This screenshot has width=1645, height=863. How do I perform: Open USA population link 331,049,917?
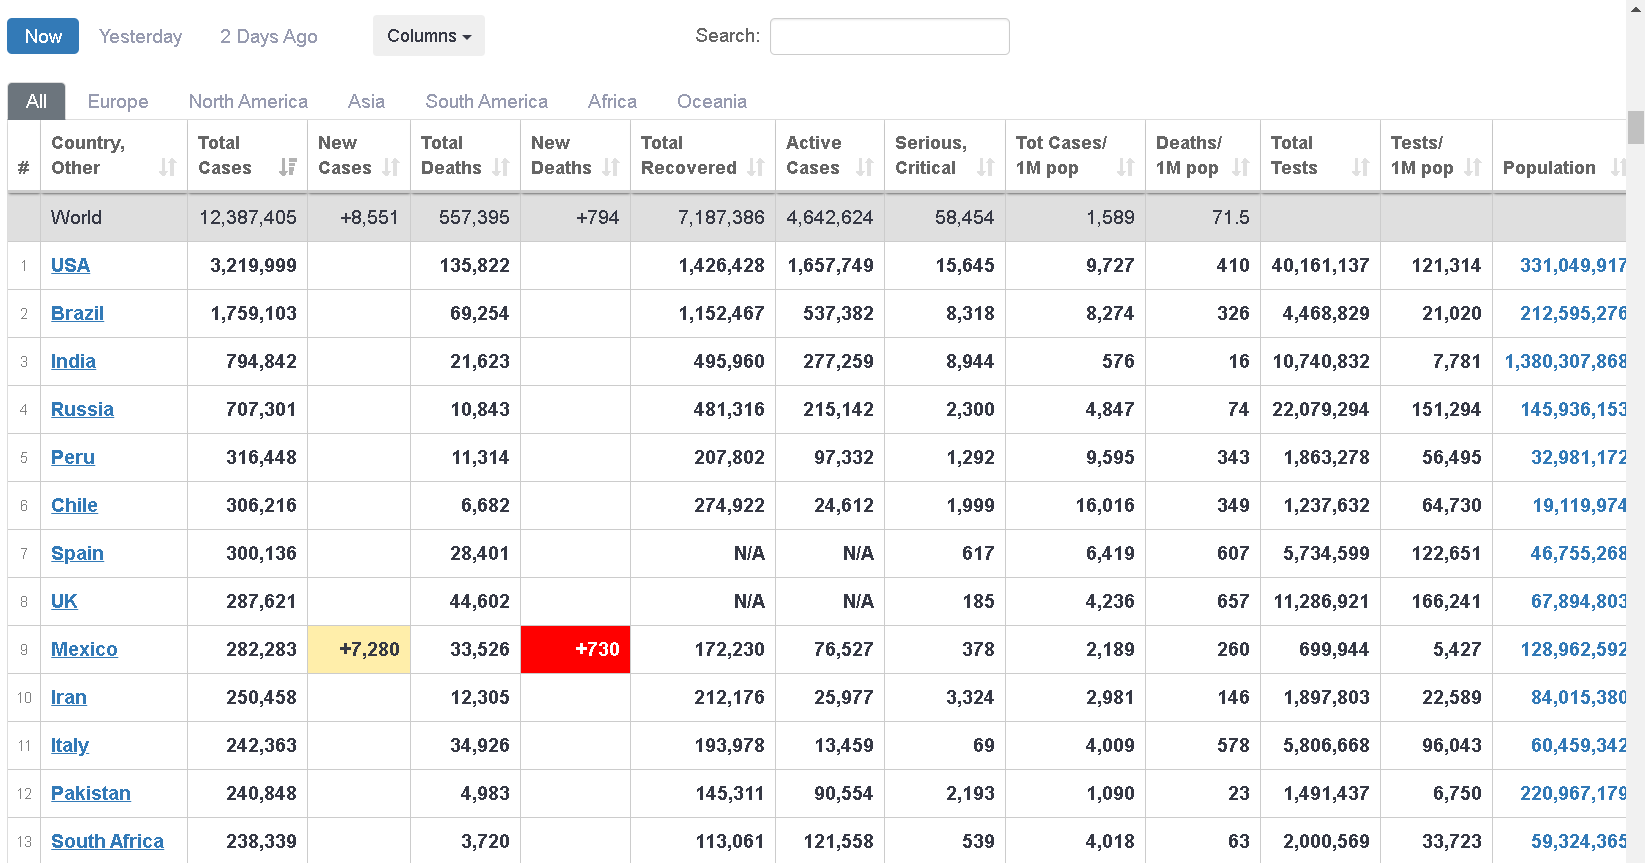(1573, 265)
